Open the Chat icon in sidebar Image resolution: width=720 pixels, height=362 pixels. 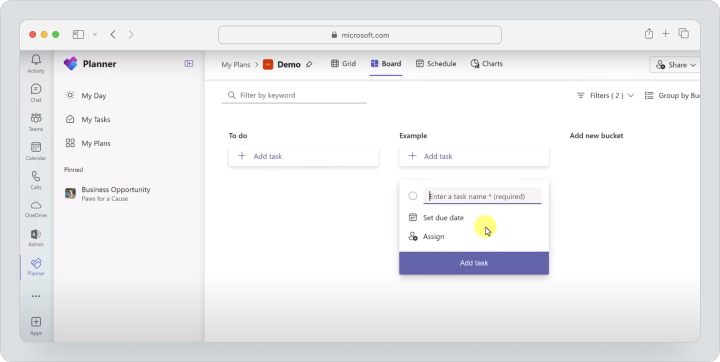[36, 89]
